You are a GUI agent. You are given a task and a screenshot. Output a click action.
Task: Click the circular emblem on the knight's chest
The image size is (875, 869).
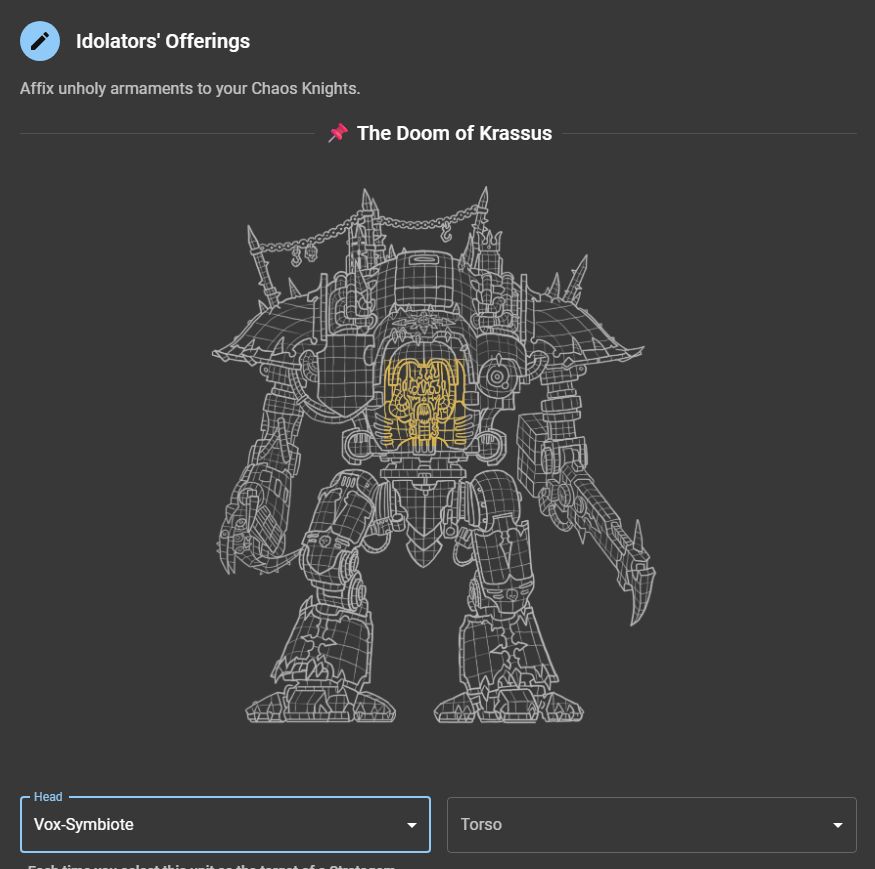click(x=496, y=378)
